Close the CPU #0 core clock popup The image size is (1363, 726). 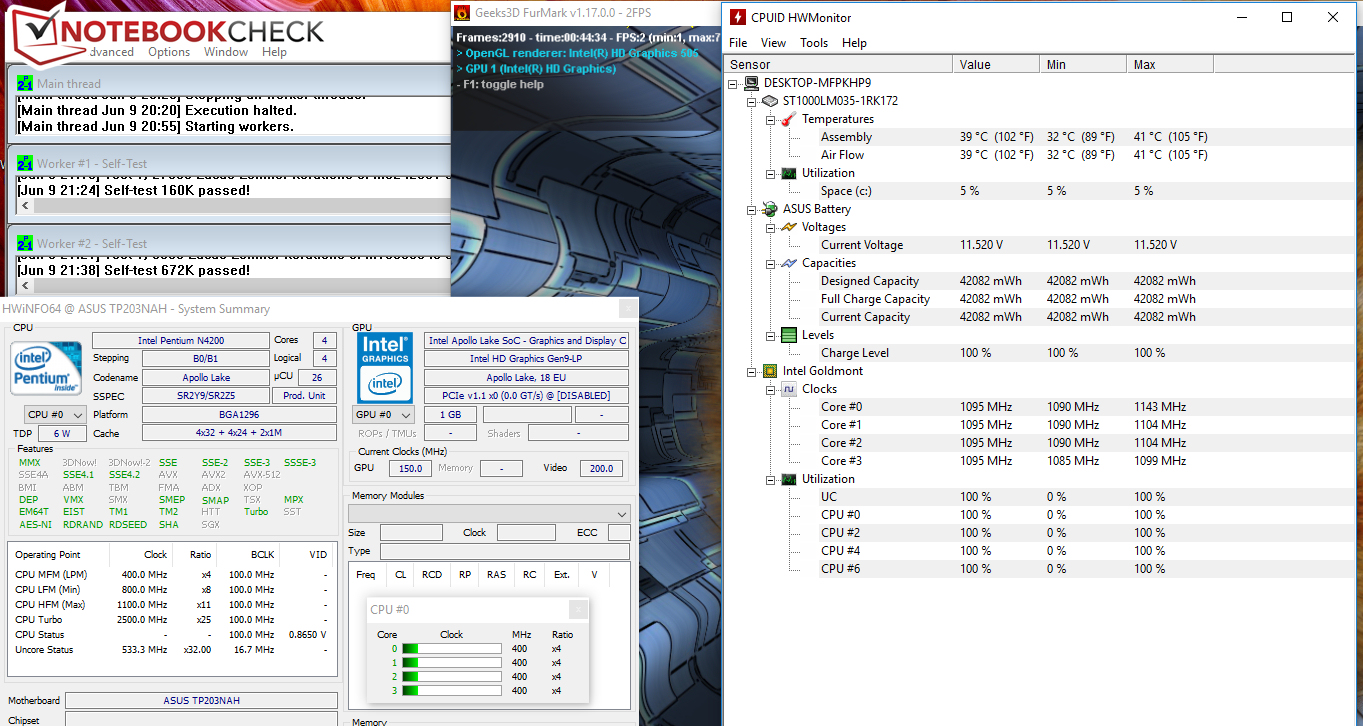577,610
